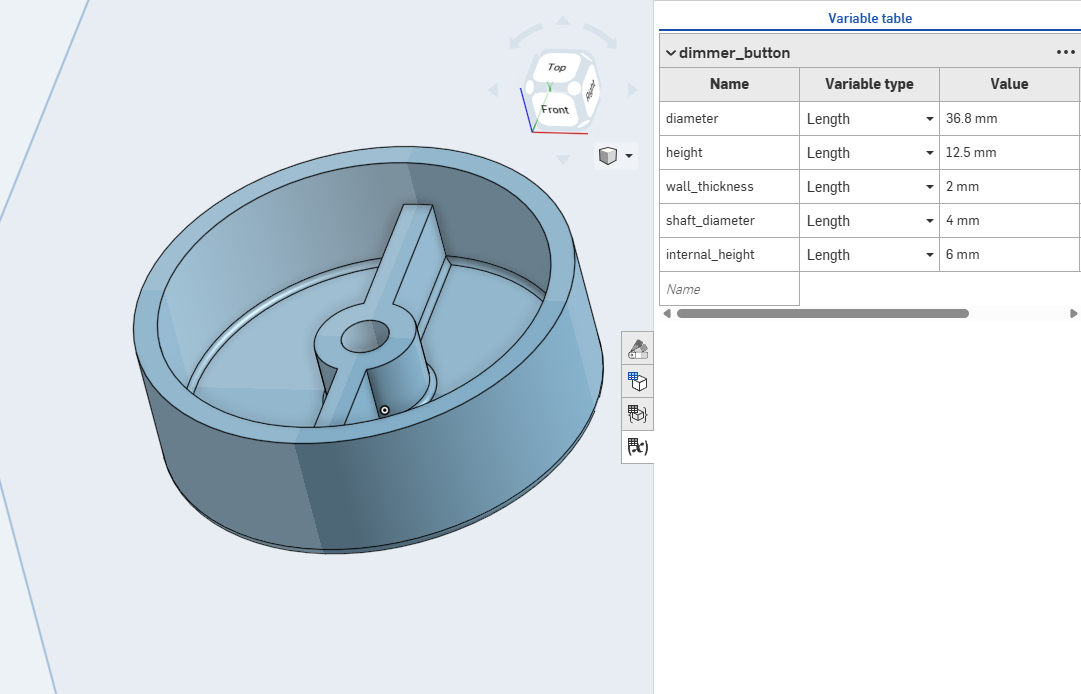This screenshot has height=694, width=1081.
Task: Edit the 36.8 mm diameter value
Action: pyautogui.click(x=1009, y=119)
